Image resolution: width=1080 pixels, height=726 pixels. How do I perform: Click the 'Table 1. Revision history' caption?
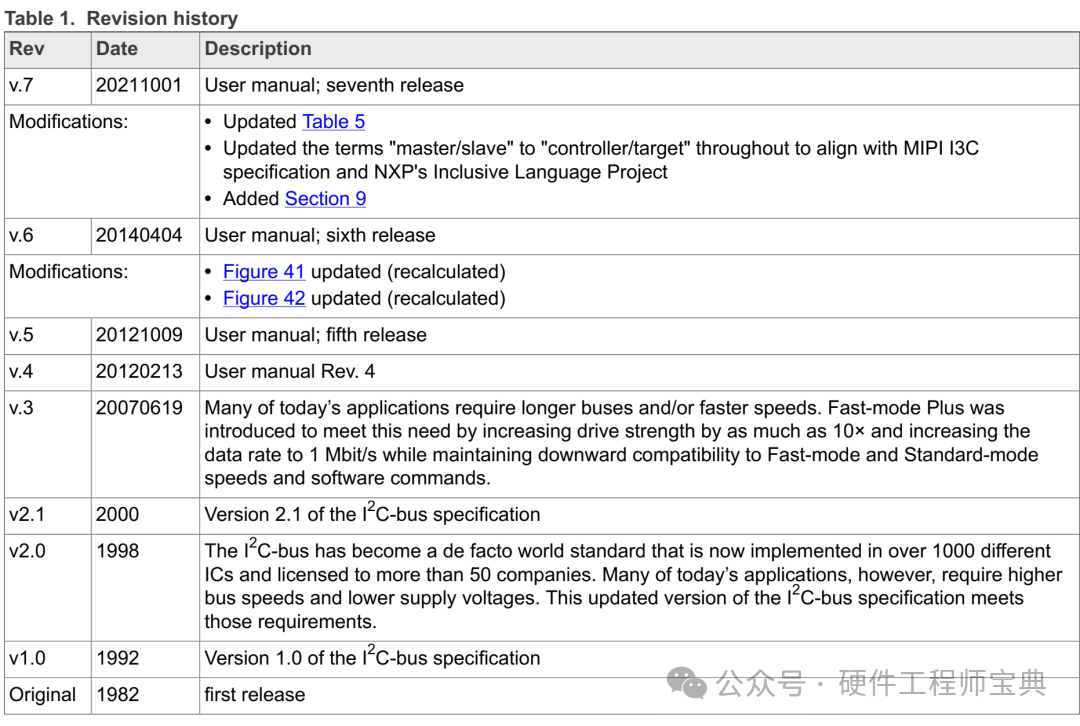[121, 18]
